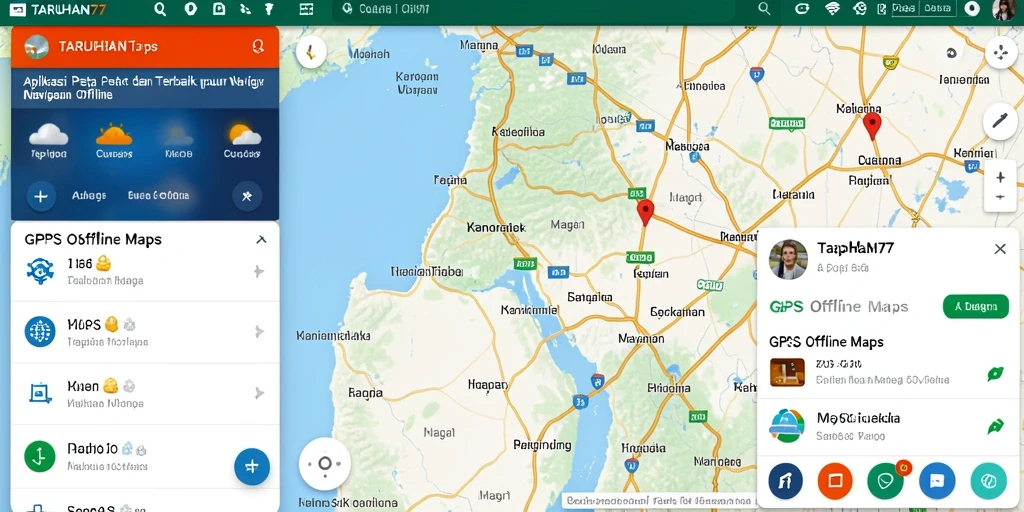Click the red map pin at upper right of map
This screenshot has width=1024, height=512.
point(872,126)
